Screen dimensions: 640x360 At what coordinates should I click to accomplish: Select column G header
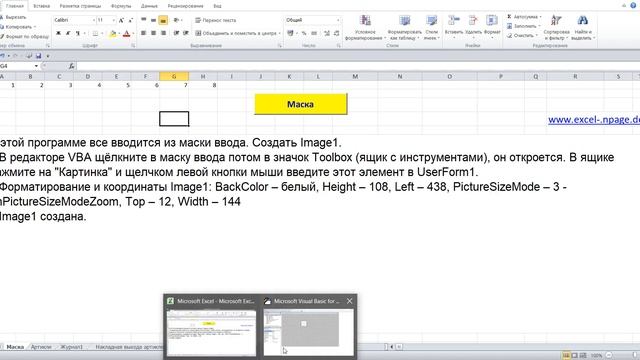pos(174,76)
